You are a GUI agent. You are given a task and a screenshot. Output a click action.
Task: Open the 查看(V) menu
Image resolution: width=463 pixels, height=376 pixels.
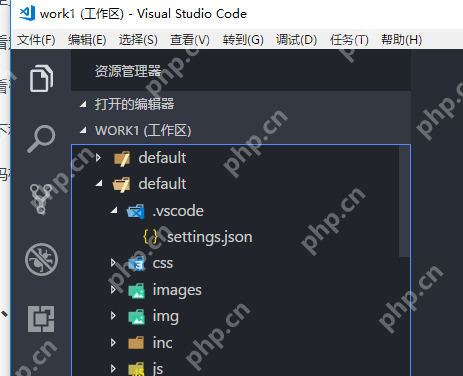point(190,40)
